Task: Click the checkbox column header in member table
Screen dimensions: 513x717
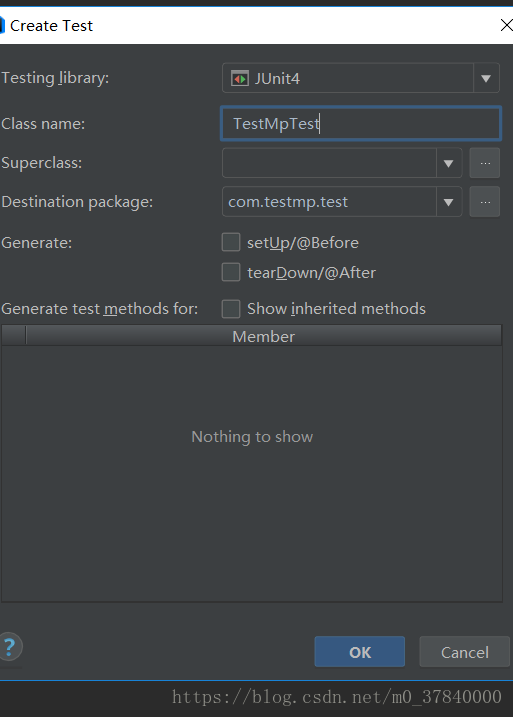Action: coord(14,336)
